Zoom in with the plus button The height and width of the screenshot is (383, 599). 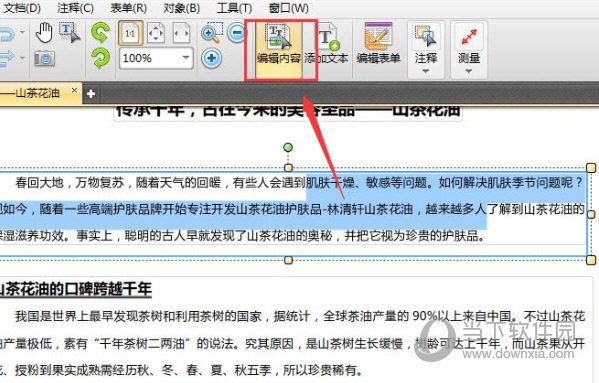coord(211,58)
